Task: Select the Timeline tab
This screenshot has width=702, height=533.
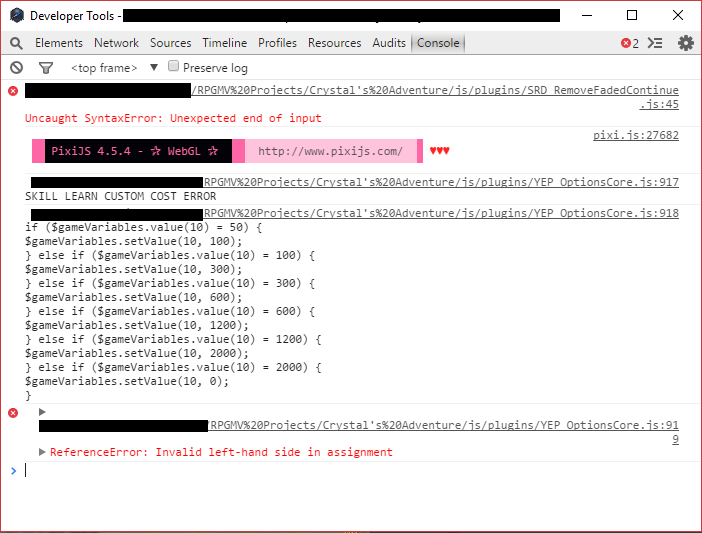Action: click(x=224, y=43)
